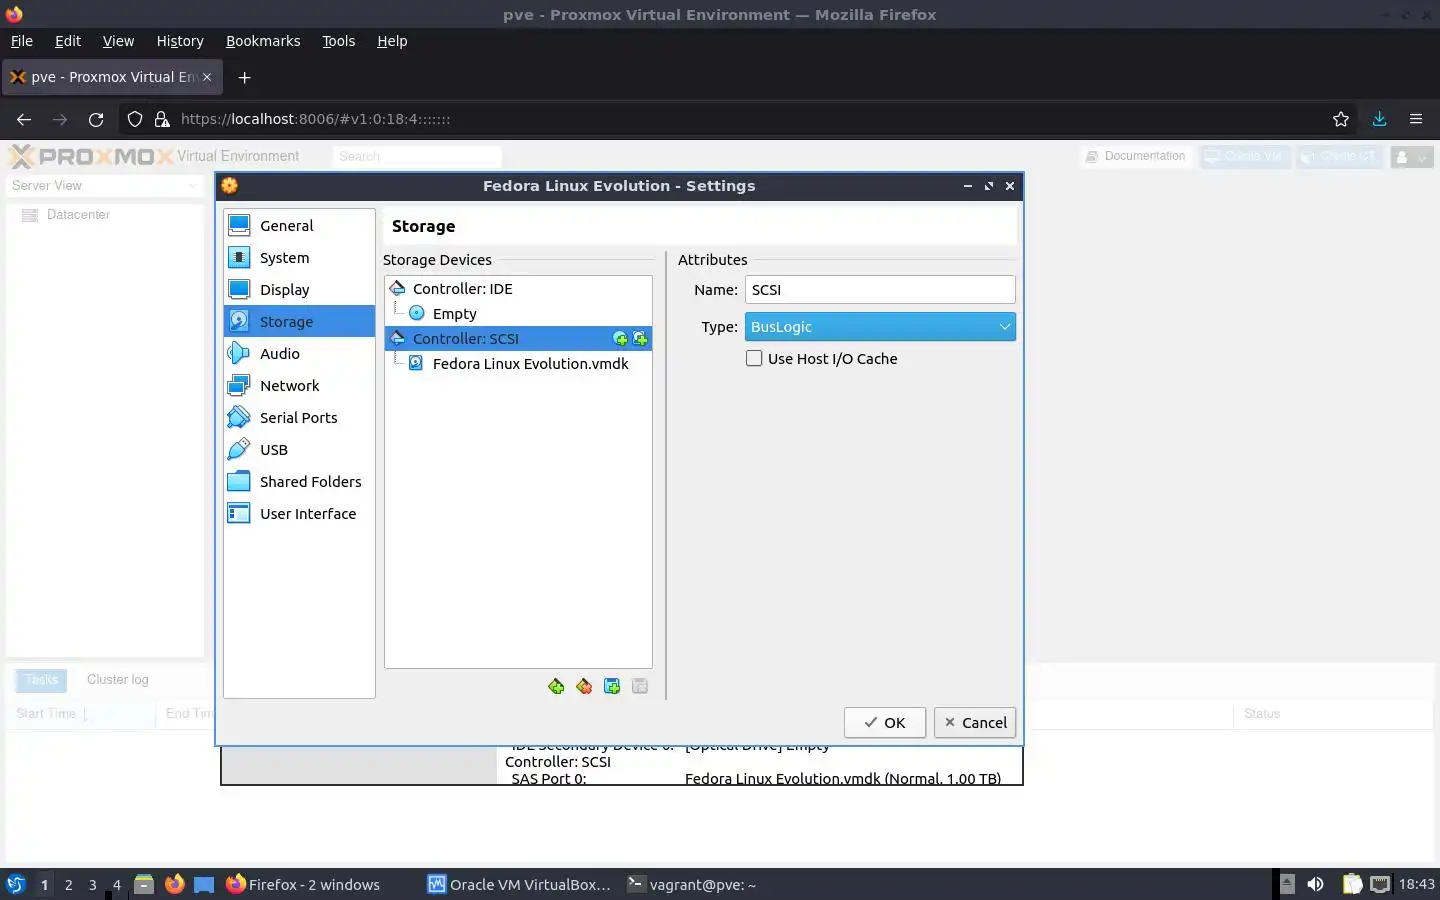Click the Status column header in task log
The height and width of the screenshot is (900, 1440).
1334,713
